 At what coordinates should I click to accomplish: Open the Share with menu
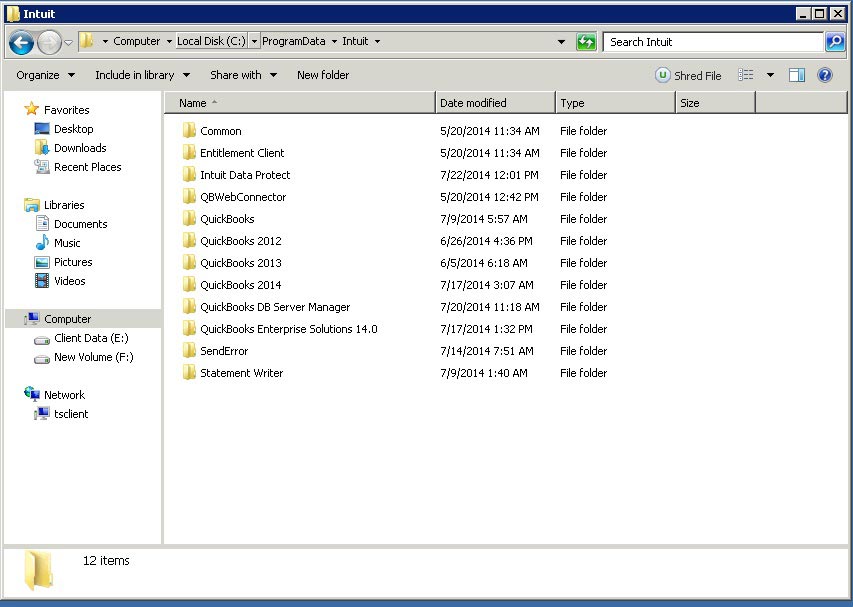pos(243,75)
